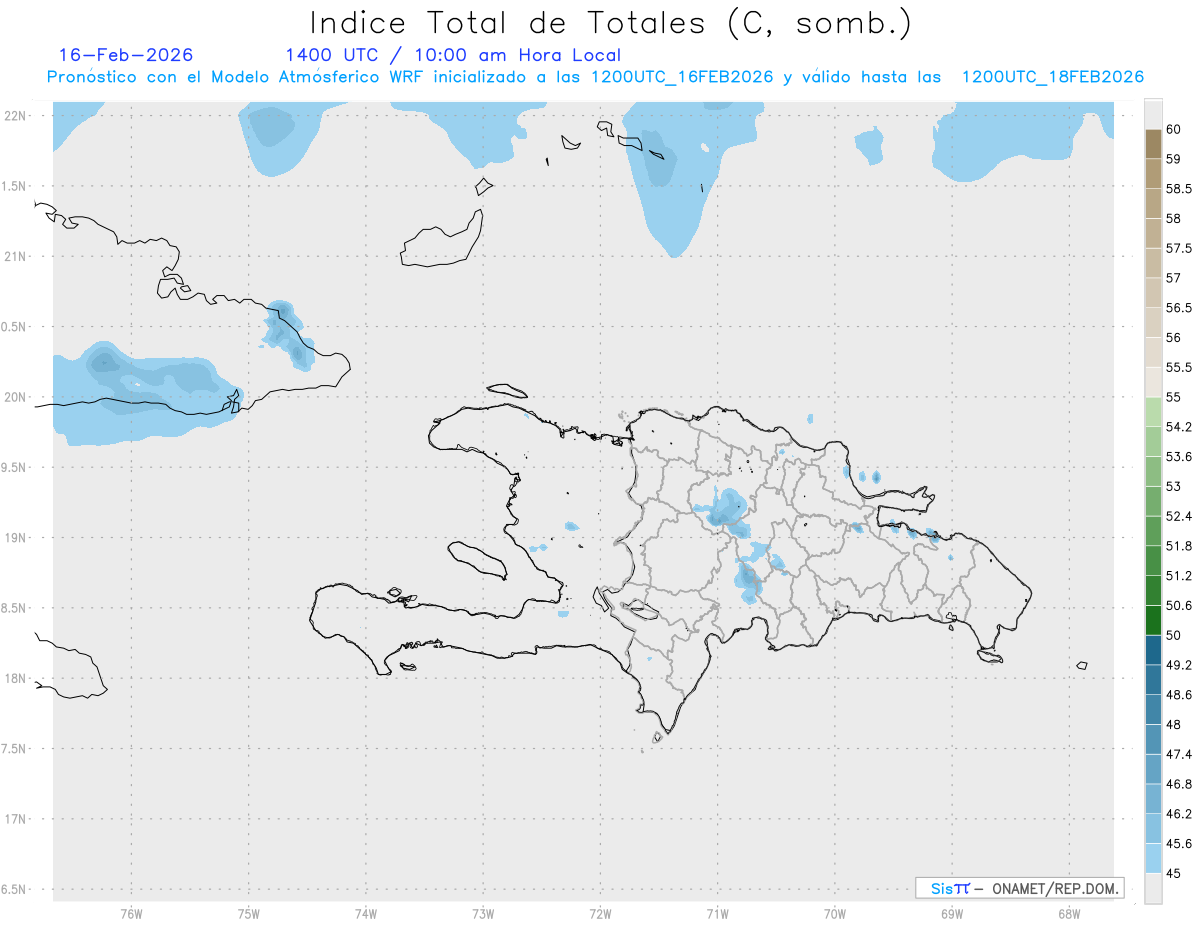This screenshot has width=1200, height=927.
Task: Click the '1200UTC_18FEB2026' valid-until time
Action: pos(1053,77)
